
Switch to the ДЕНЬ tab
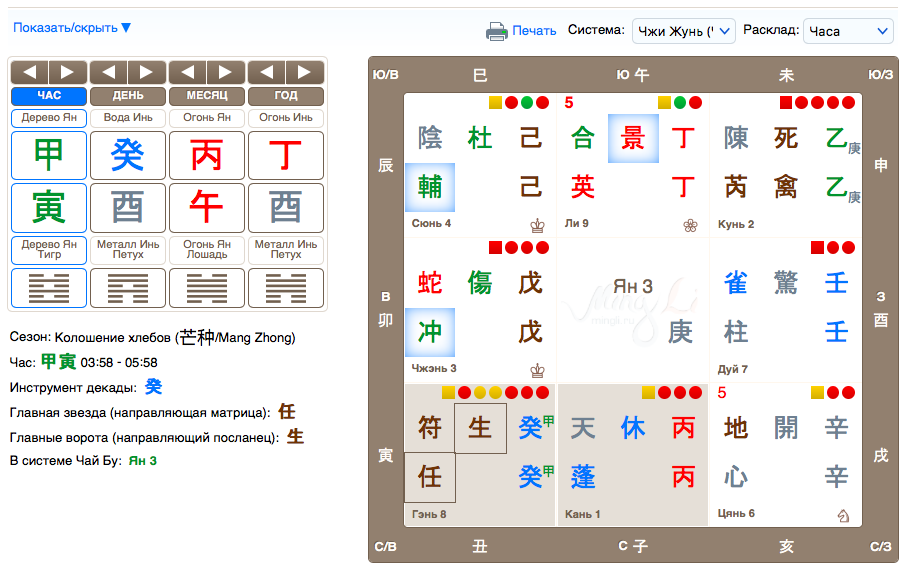click(x=128, y=96)
